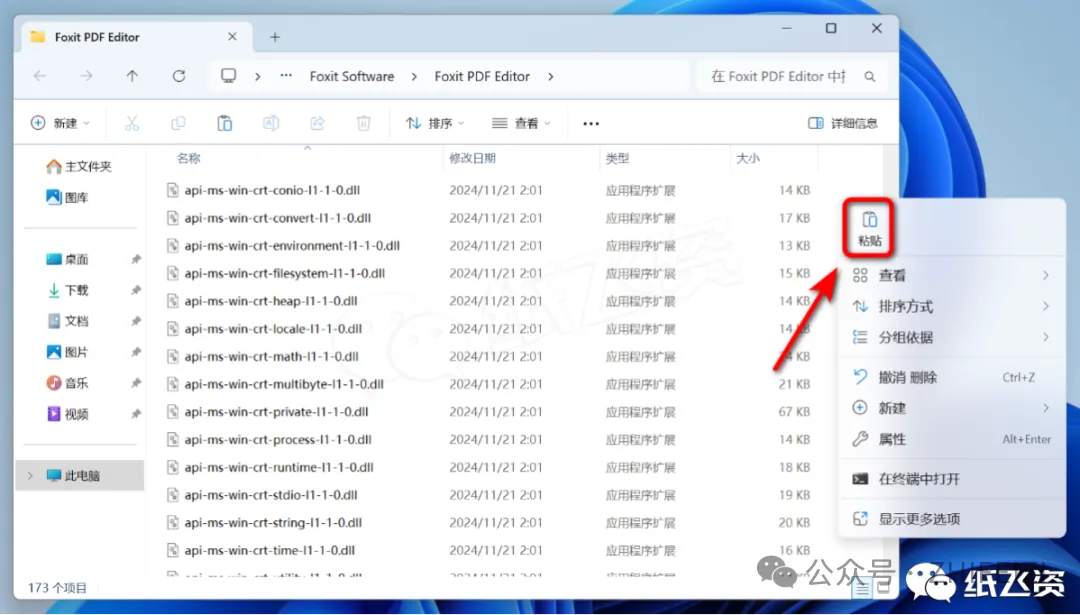Click the chevron after Foxit PDF Editor breadcrumb
Viewport: 1080px width, 615px height.
[550, 76]
